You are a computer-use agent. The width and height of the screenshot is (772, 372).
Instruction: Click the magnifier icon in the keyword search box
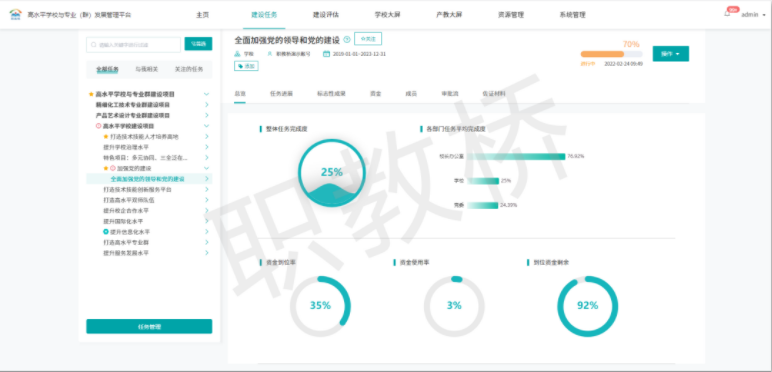pos(94,44)
